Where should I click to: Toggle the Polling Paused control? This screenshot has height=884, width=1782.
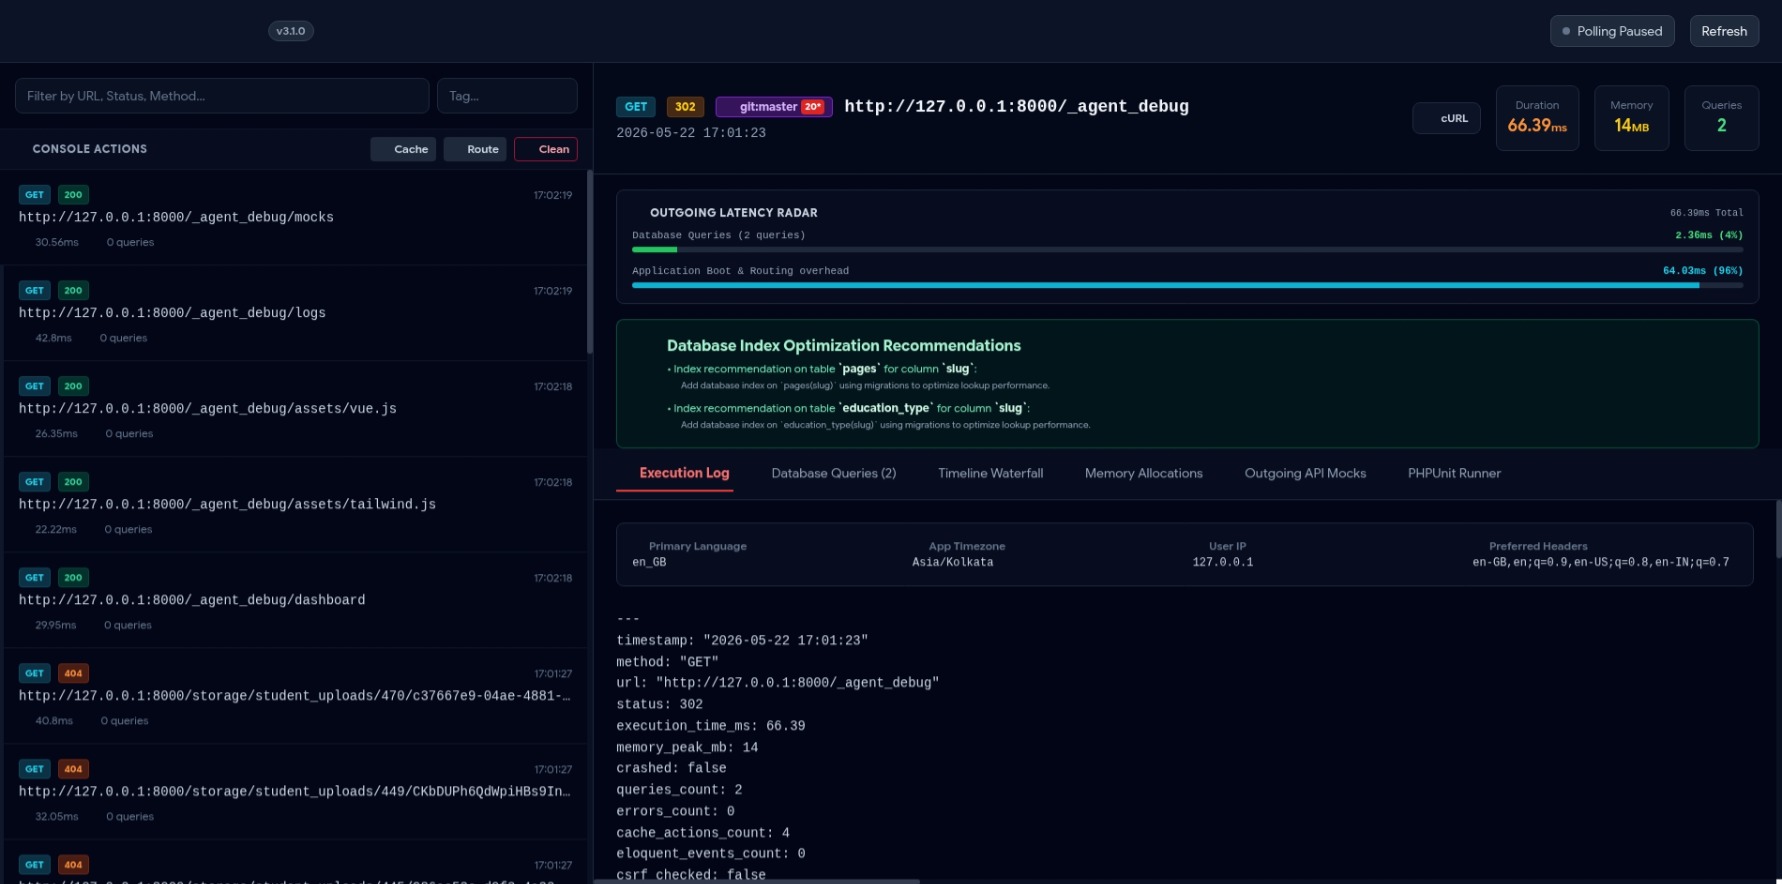(x=1612, y=31)
